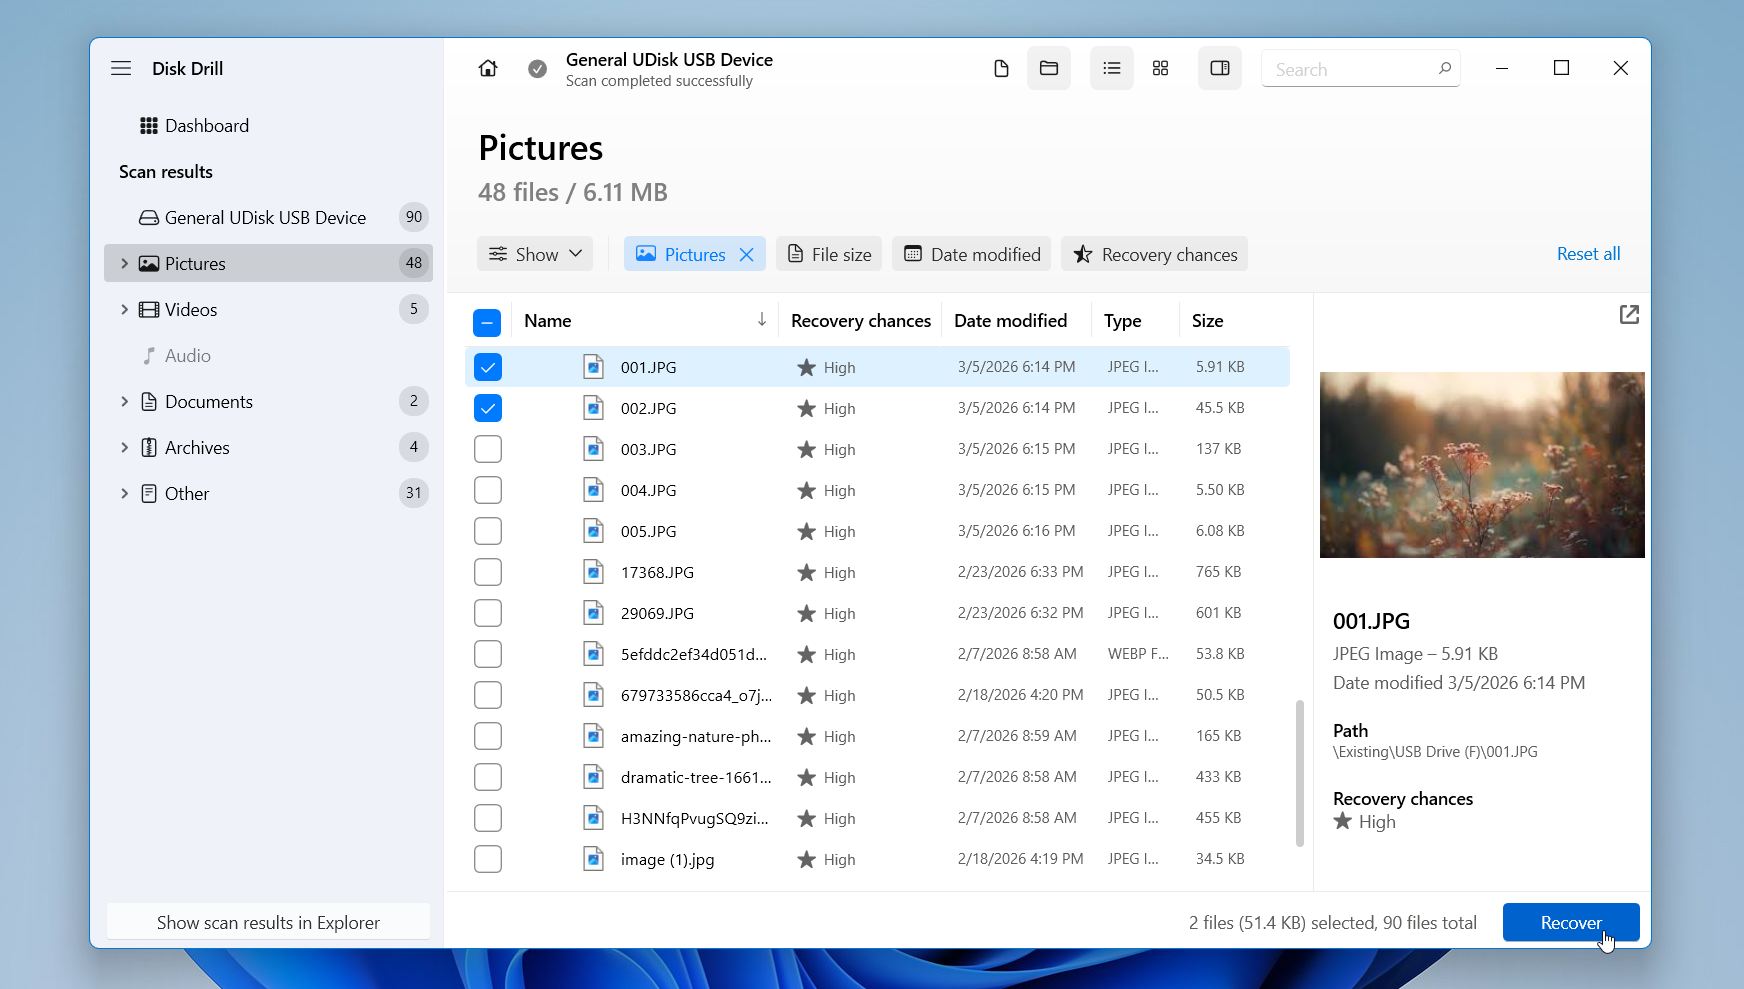Screen dimensions: 1744x989
Task: Toggle the select-all checkbox in header
Action: (487, 322)
